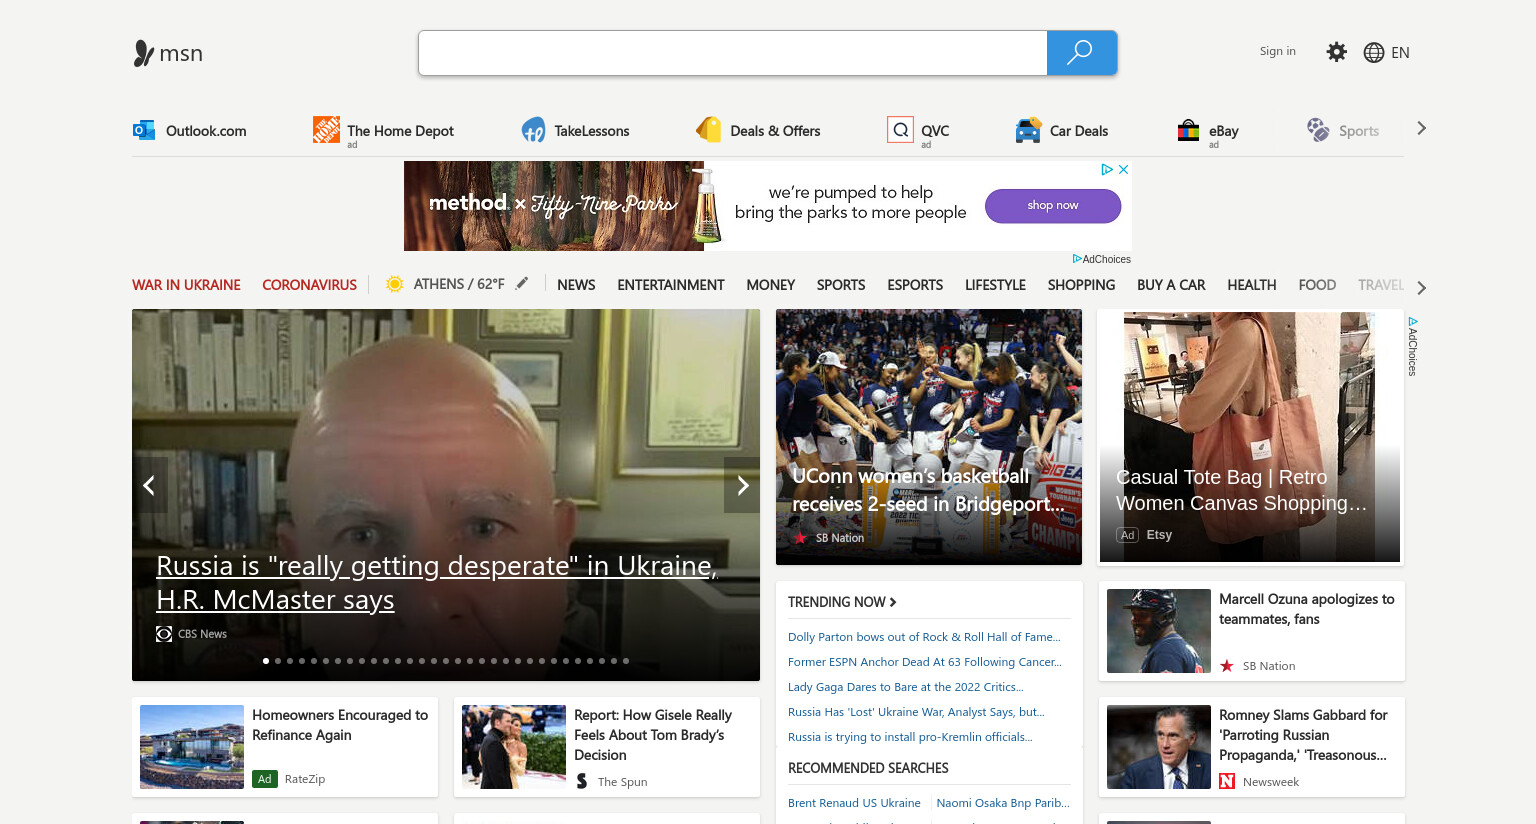Open Gisele and Tom Brady story thumbnail
This screenshot has height=824, width=1536.
point(514,747)
